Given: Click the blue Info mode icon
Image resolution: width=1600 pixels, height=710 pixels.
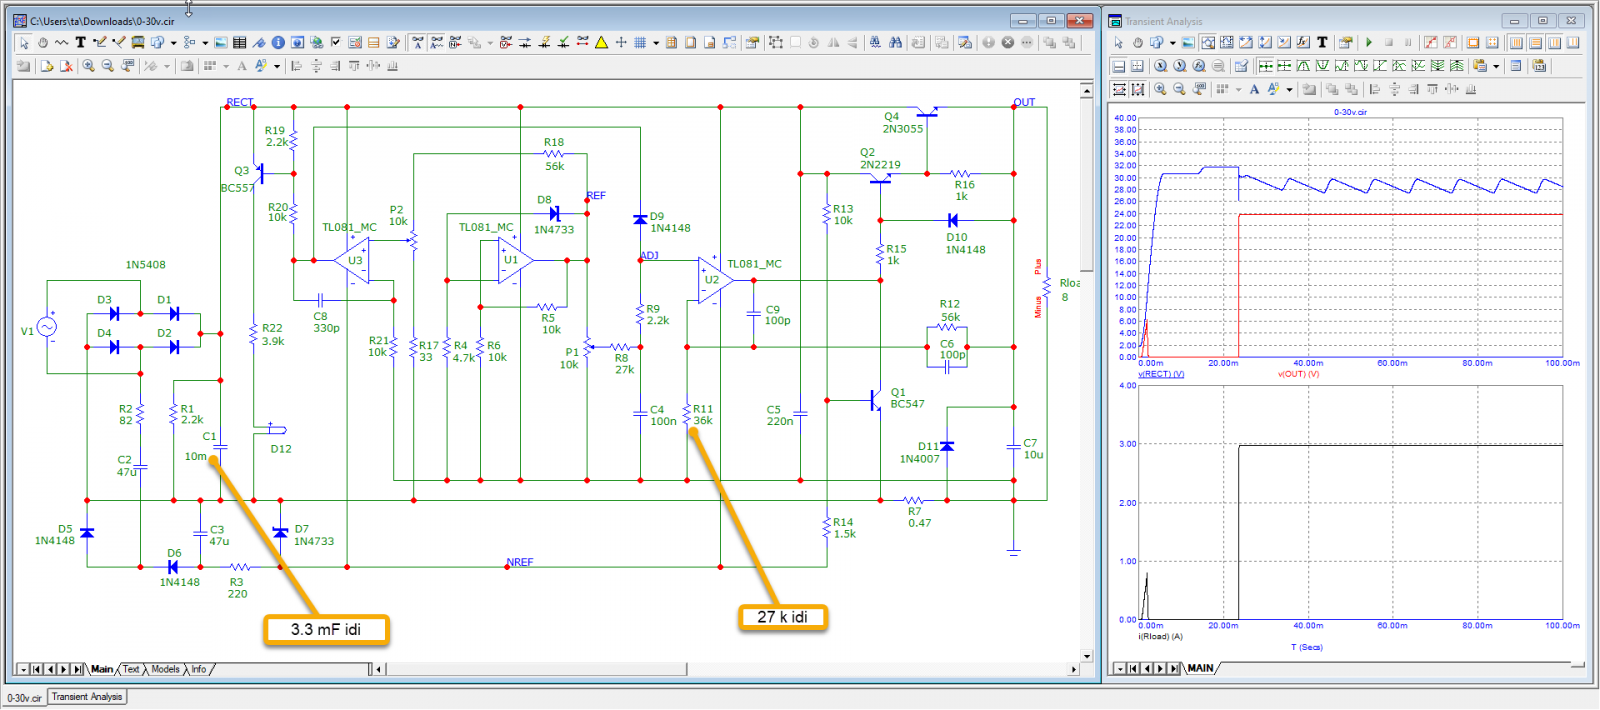Looking at the screenshot, I should (x=278, y=42).
